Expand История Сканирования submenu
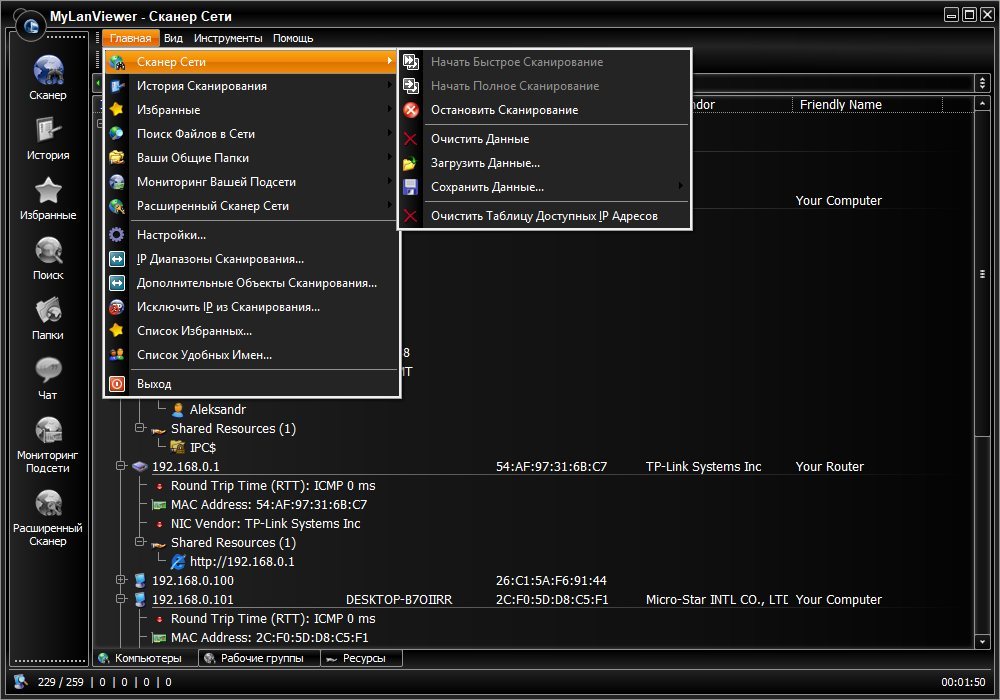 201,86
